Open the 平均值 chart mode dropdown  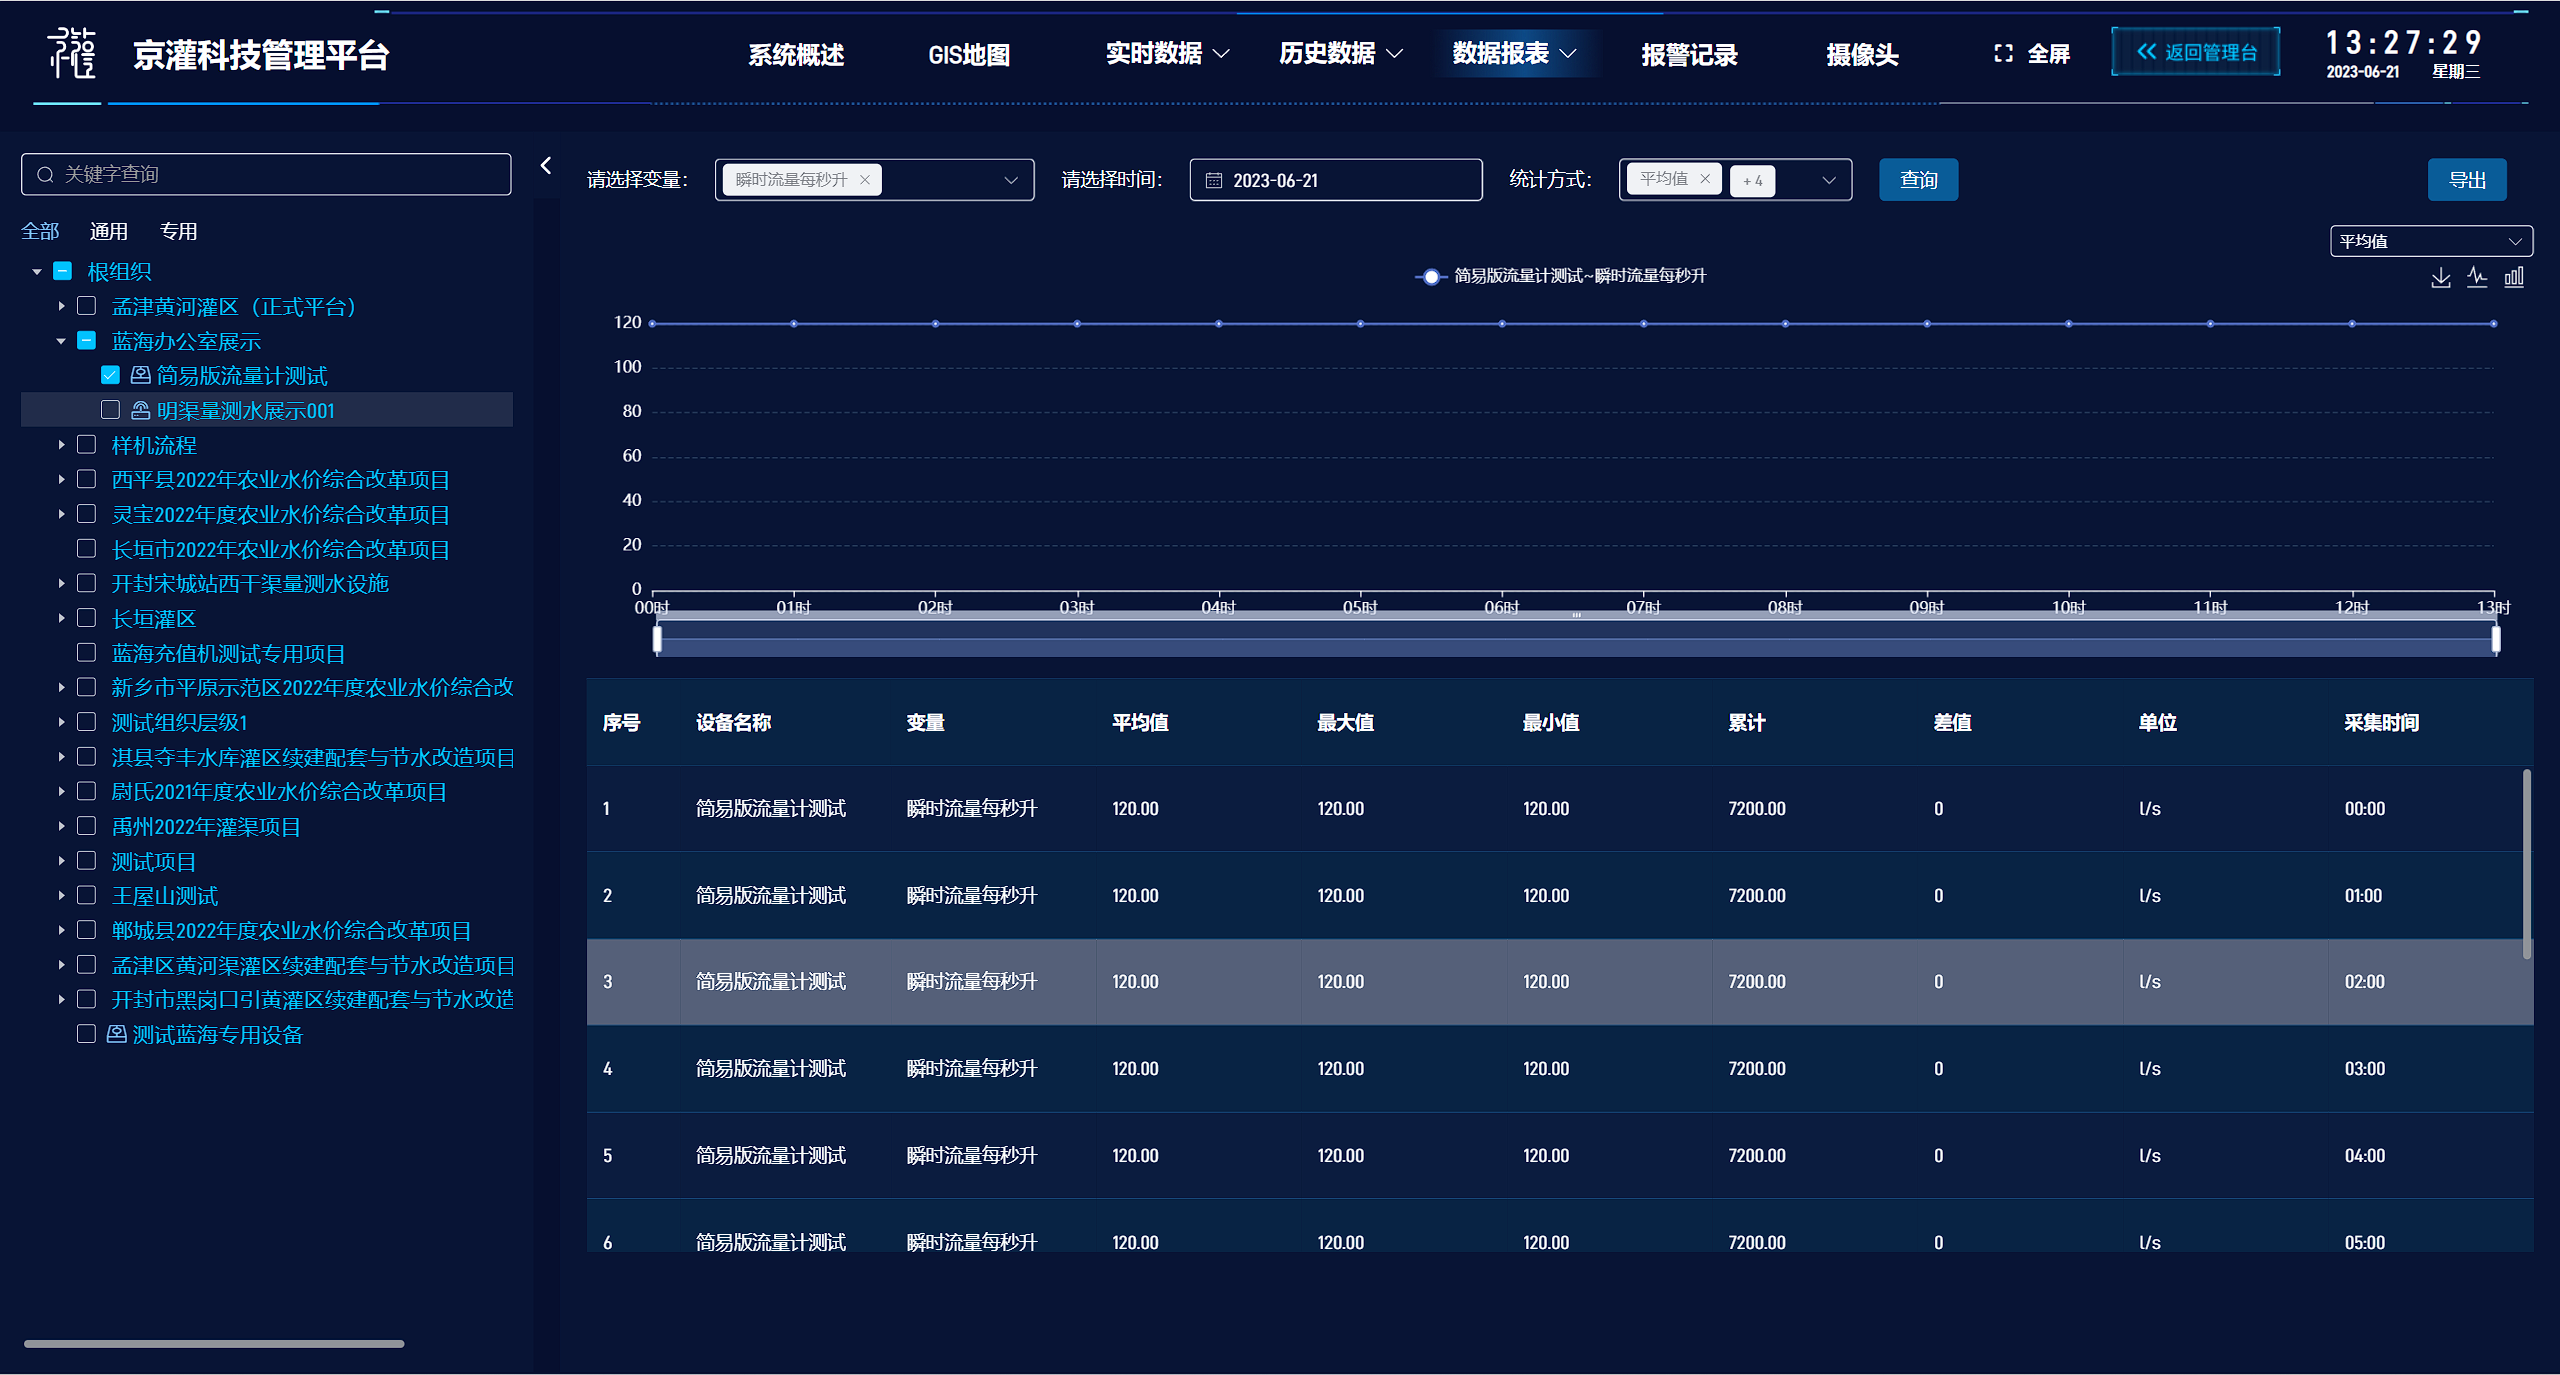[x=2431, y=241]
